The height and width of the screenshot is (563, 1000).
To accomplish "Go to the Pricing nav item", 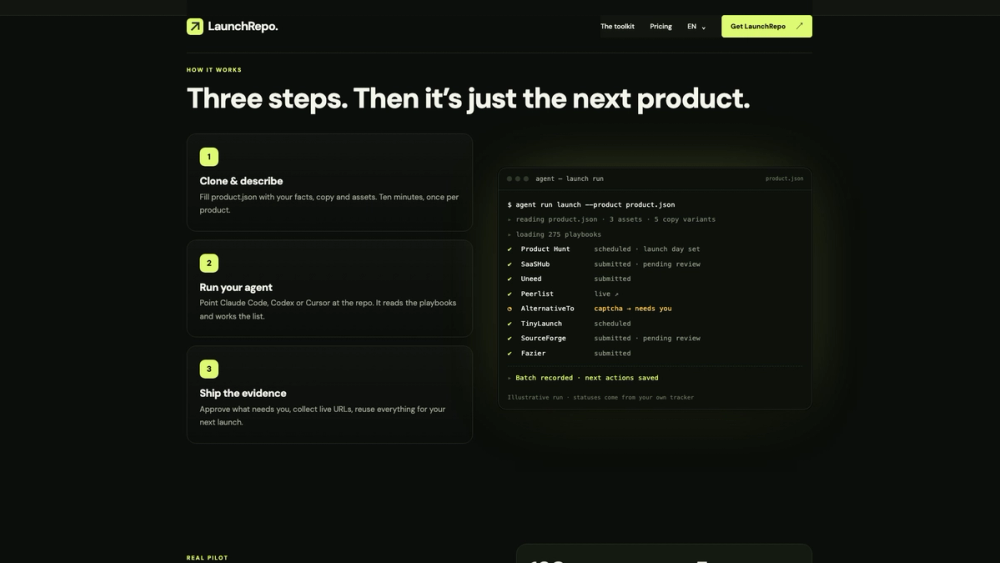I will (x=660, y=26).
